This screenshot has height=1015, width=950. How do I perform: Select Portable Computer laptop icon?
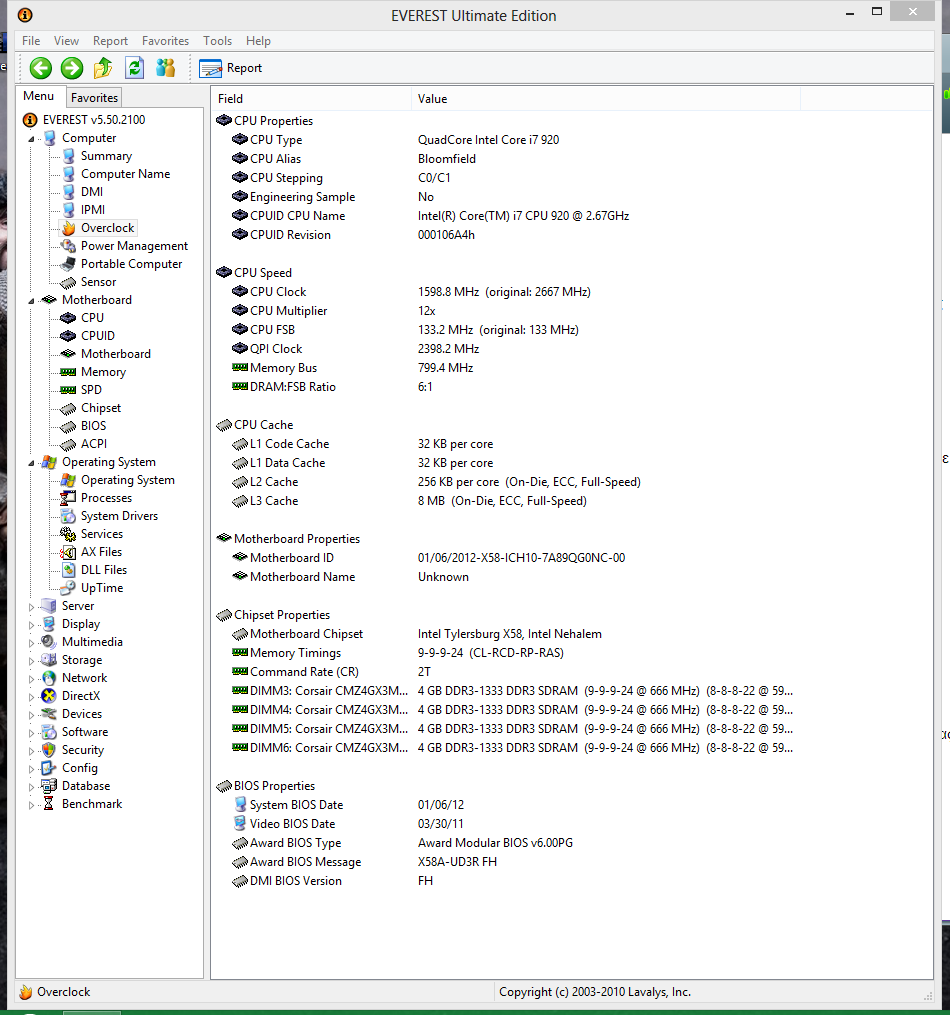[69, 264]
